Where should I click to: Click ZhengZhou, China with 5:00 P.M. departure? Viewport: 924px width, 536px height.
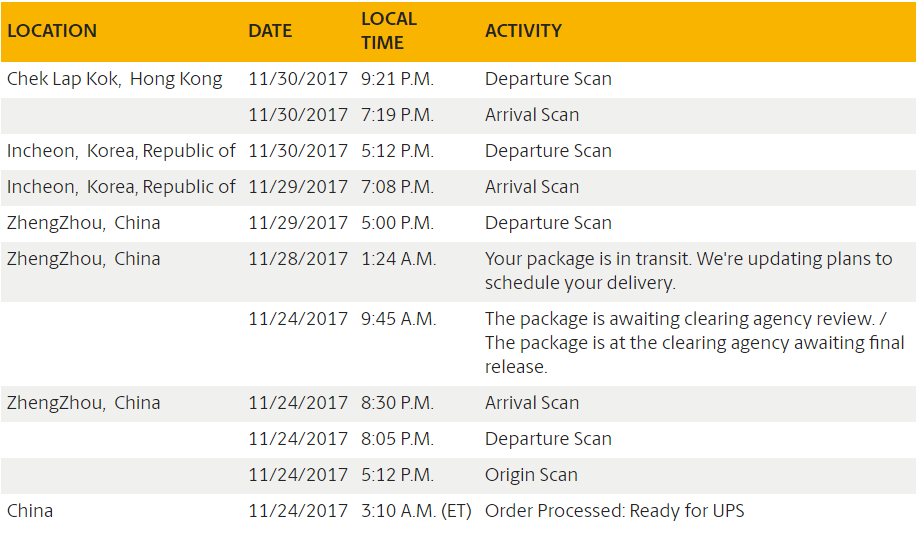click(x=84, y=223)
